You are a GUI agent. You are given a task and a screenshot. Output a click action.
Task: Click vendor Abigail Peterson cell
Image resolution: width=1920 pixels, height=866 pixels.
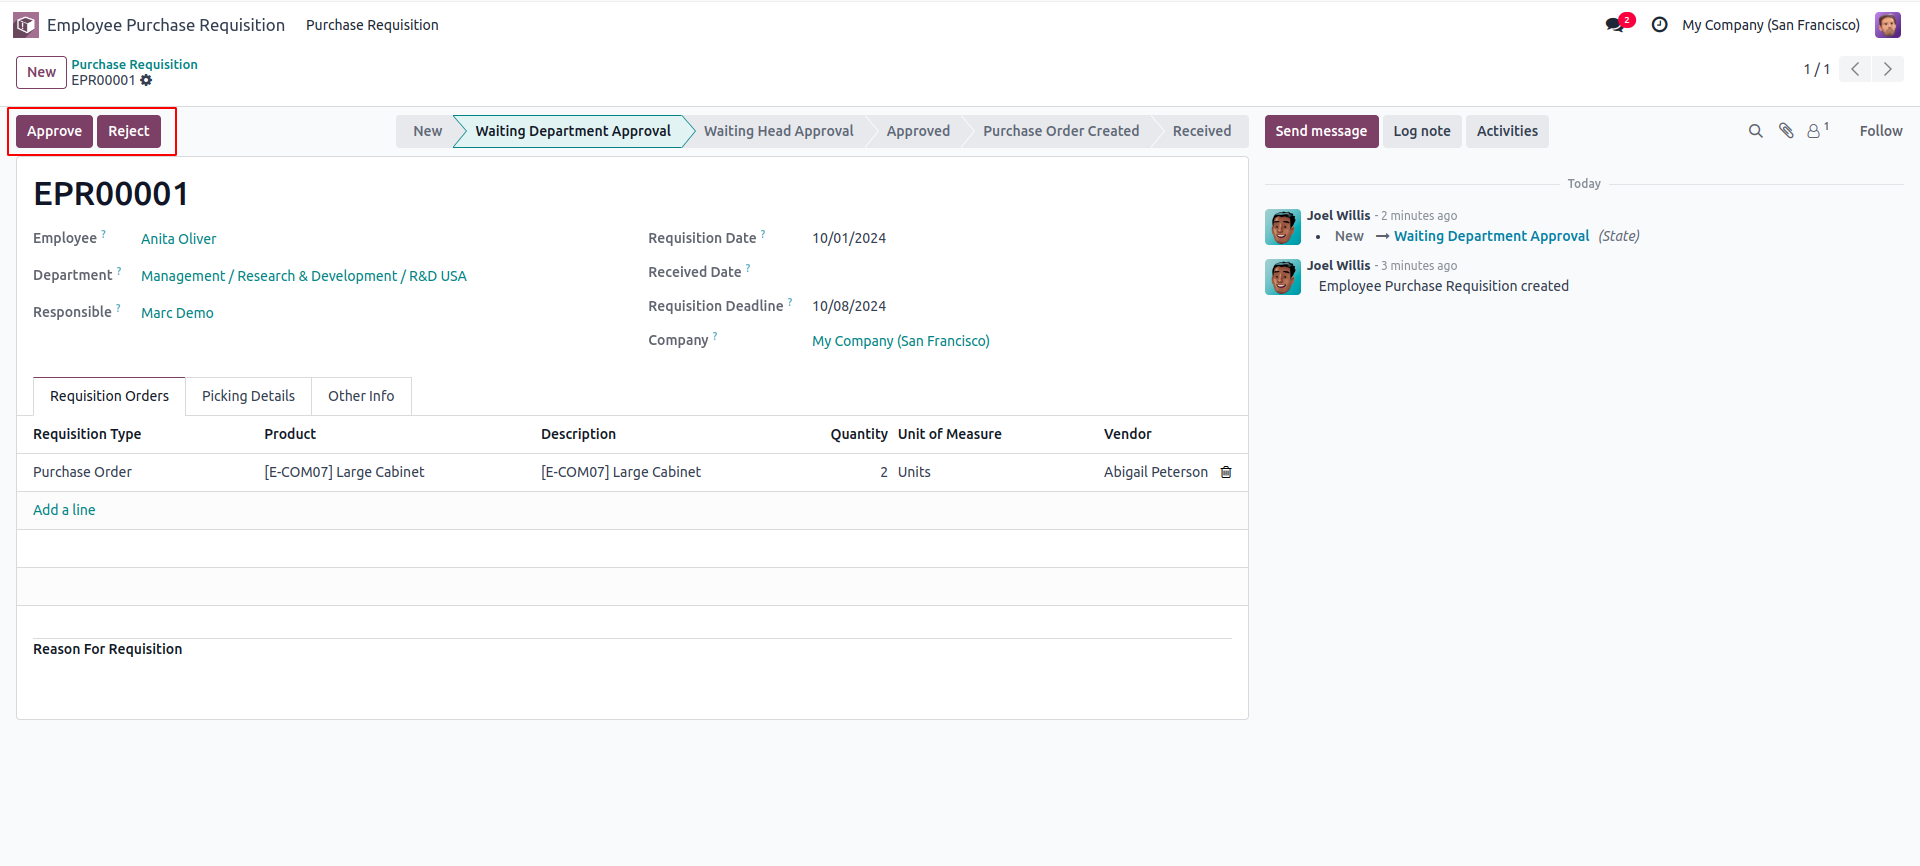coord(1155,472)
